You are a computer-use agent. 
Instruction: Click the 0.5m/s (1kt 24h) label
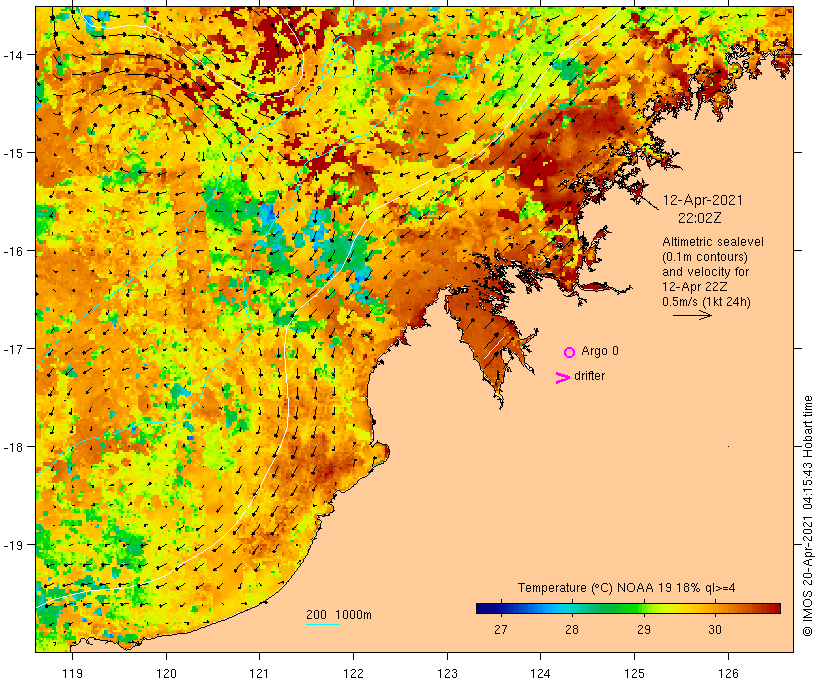coord(706,302)
